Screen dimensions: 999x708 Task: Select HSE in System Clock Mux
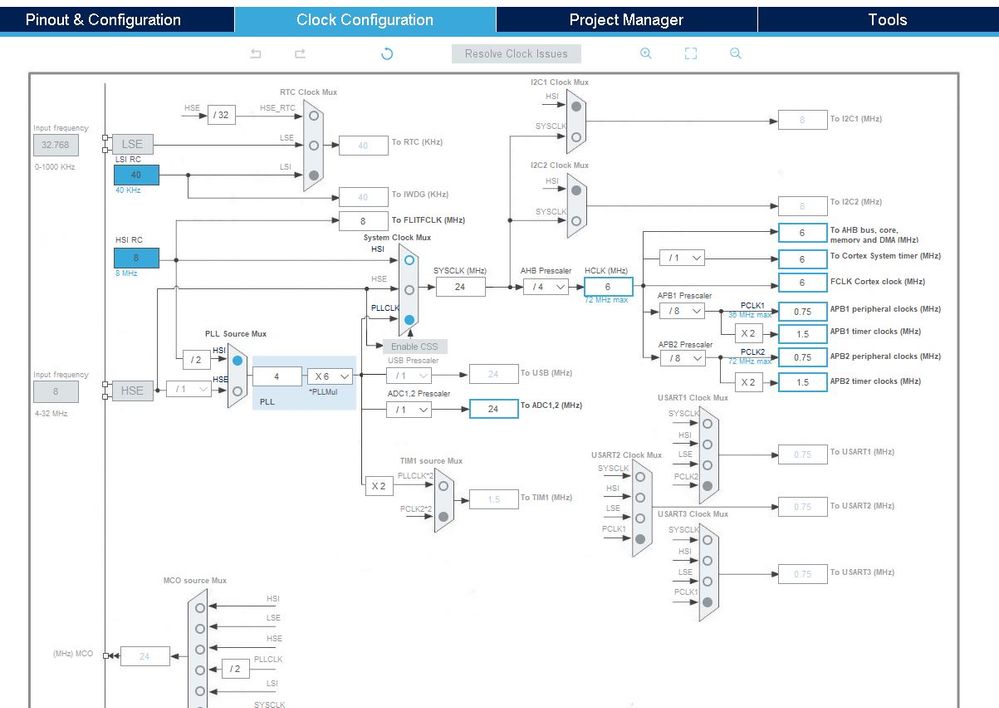(409, 290)
